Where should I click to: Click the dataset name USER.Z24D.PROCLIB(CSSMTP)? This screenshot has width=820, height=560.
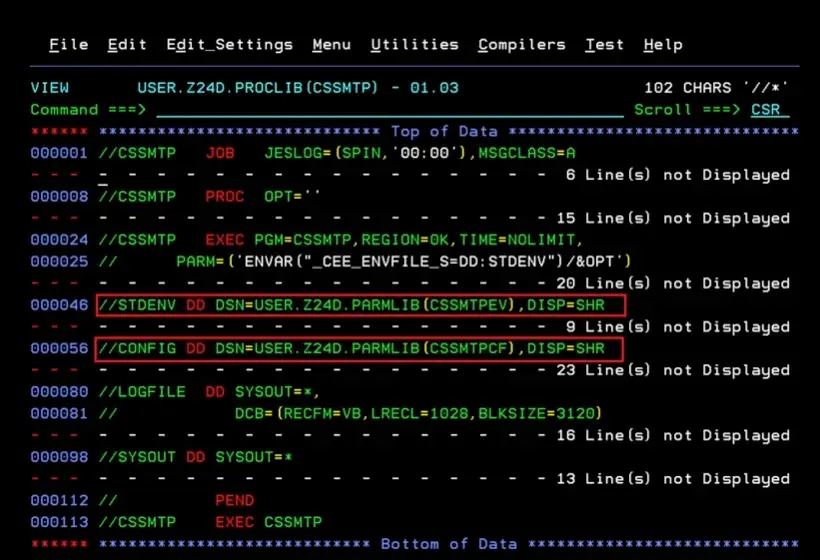(257, 88)
